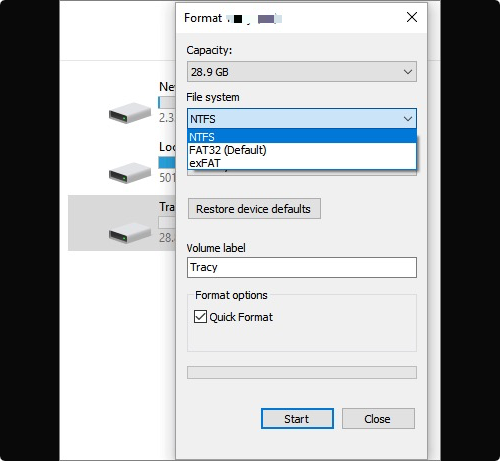The height and width of the screenshot is (461, 500).
Task: Collapse the File system dropdown arrow
Action: click(408, 119)
